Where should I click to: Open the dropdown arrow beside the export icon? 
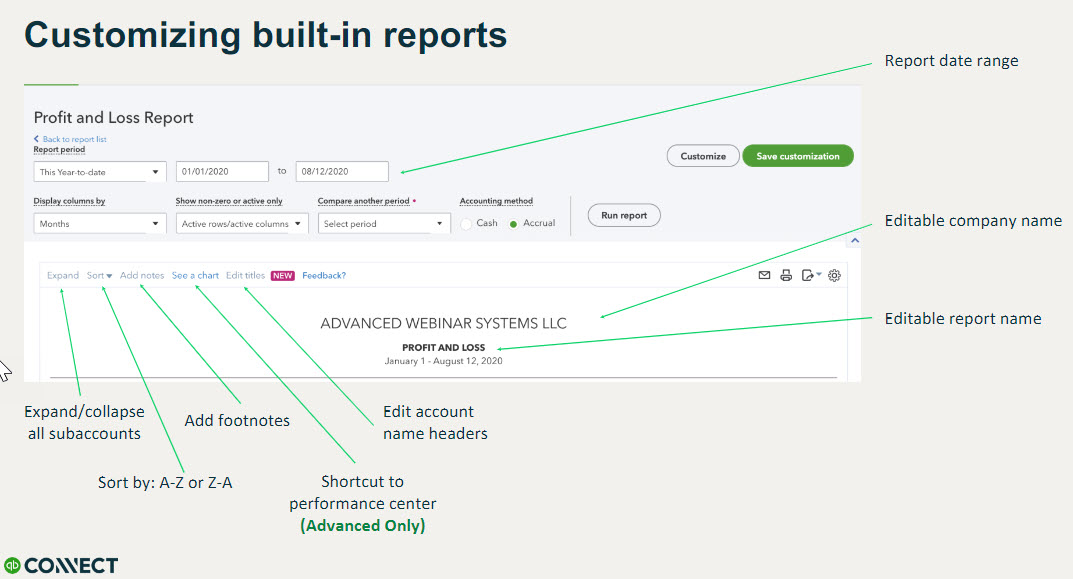819,274
